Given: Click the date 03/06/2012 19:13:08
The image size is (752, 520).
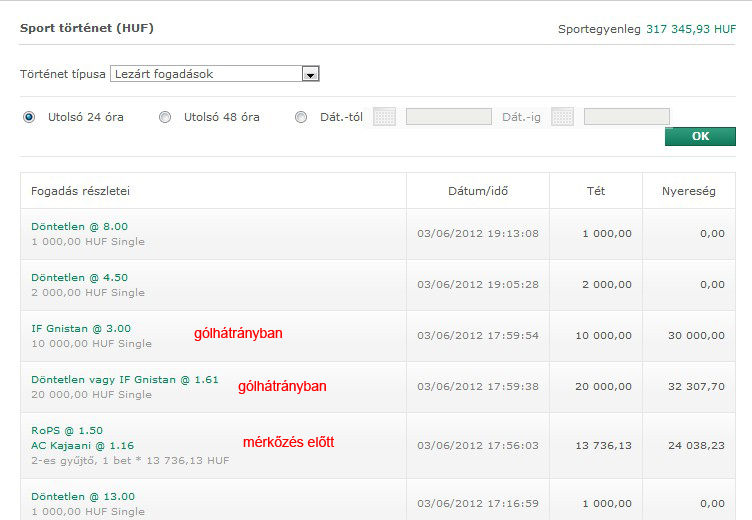Looking at the screenshot, I should [x=478, y=234].
